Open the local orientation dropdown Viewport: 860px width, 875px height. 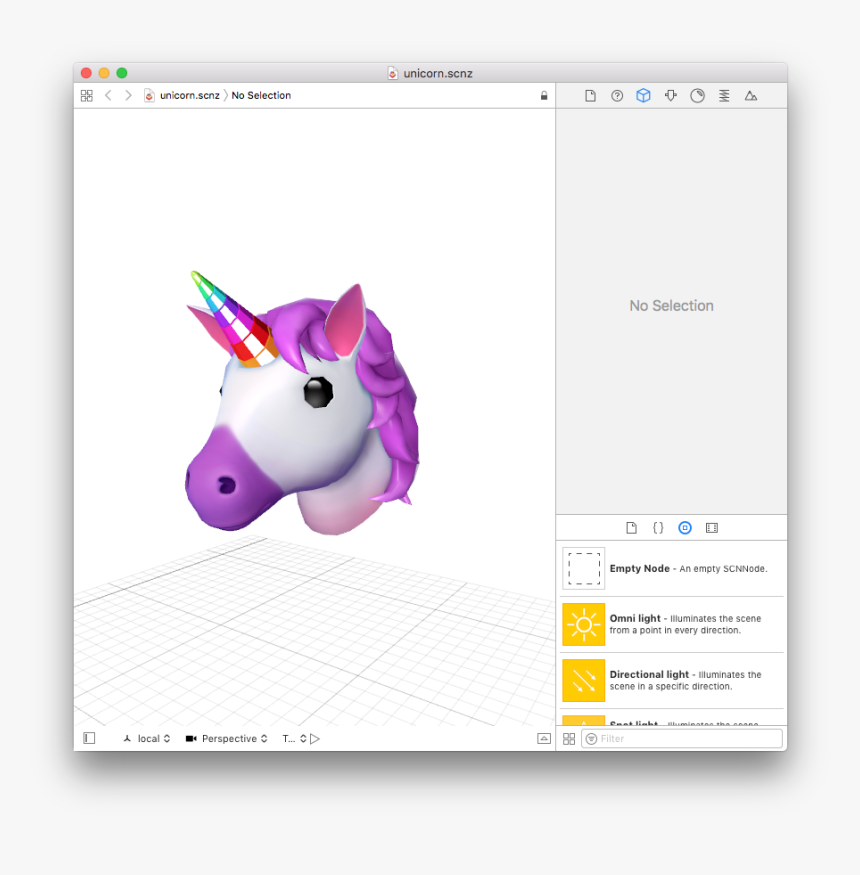[150, 739]
